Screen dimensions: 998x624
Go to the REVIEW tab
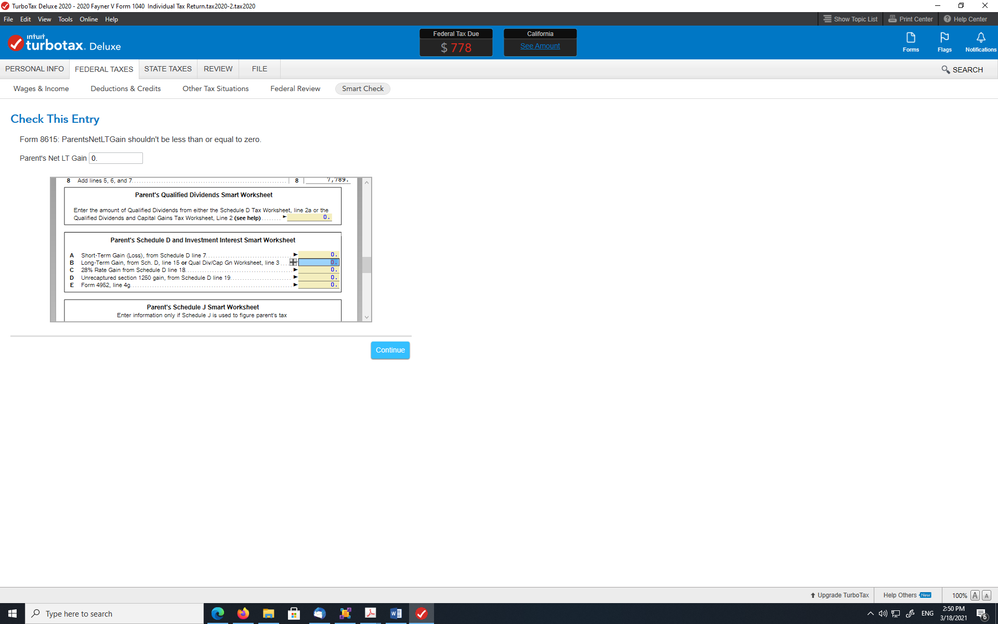pos(218,69)
